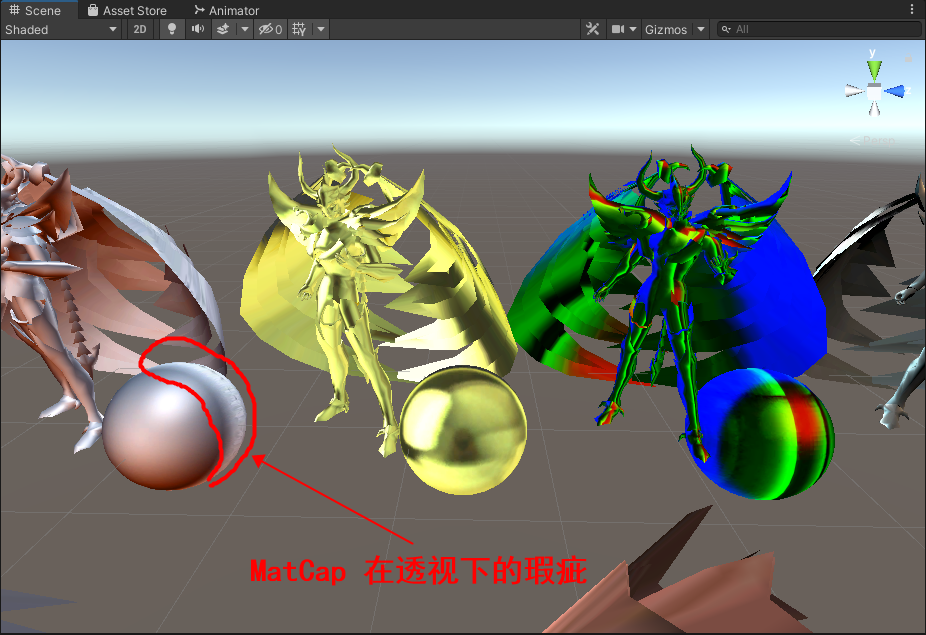Open scene camera settings
The height and width of the screenshot is (635, 926).
pos(618,29)
